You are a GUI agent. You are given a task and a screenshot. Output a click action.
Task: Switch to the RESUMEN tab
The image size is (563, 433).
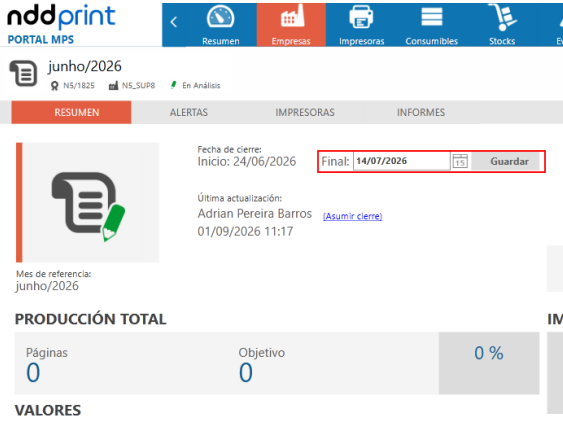click(71, 112)
